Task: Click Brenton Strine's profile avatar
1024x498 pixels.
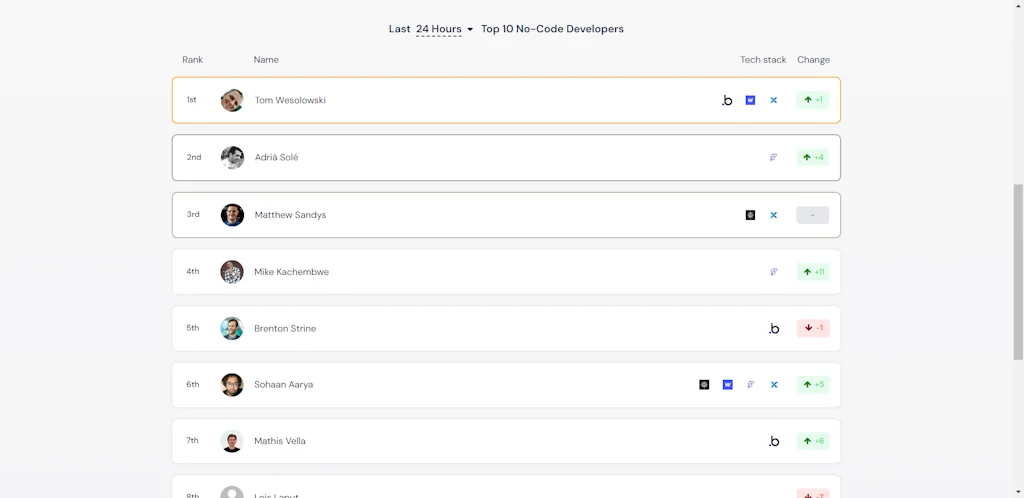Action: (232, 328)
